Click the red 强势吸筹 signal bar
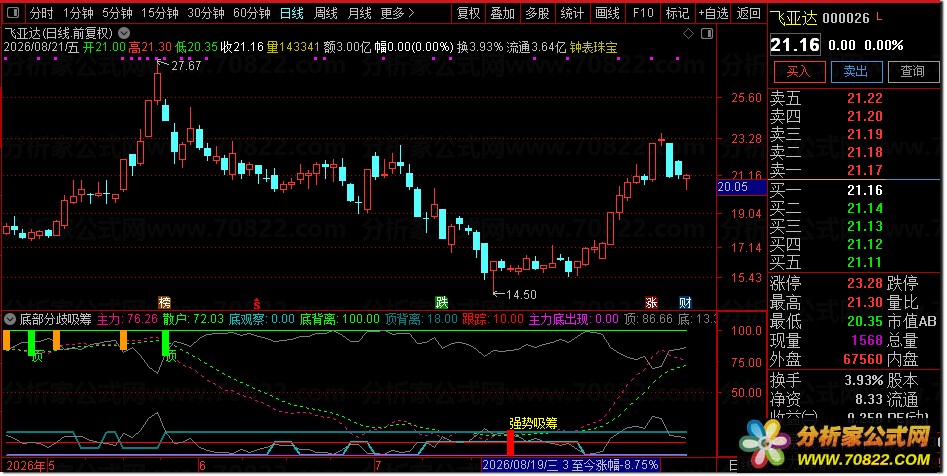Viewport: 947px width, 476px height. (510, 442)
